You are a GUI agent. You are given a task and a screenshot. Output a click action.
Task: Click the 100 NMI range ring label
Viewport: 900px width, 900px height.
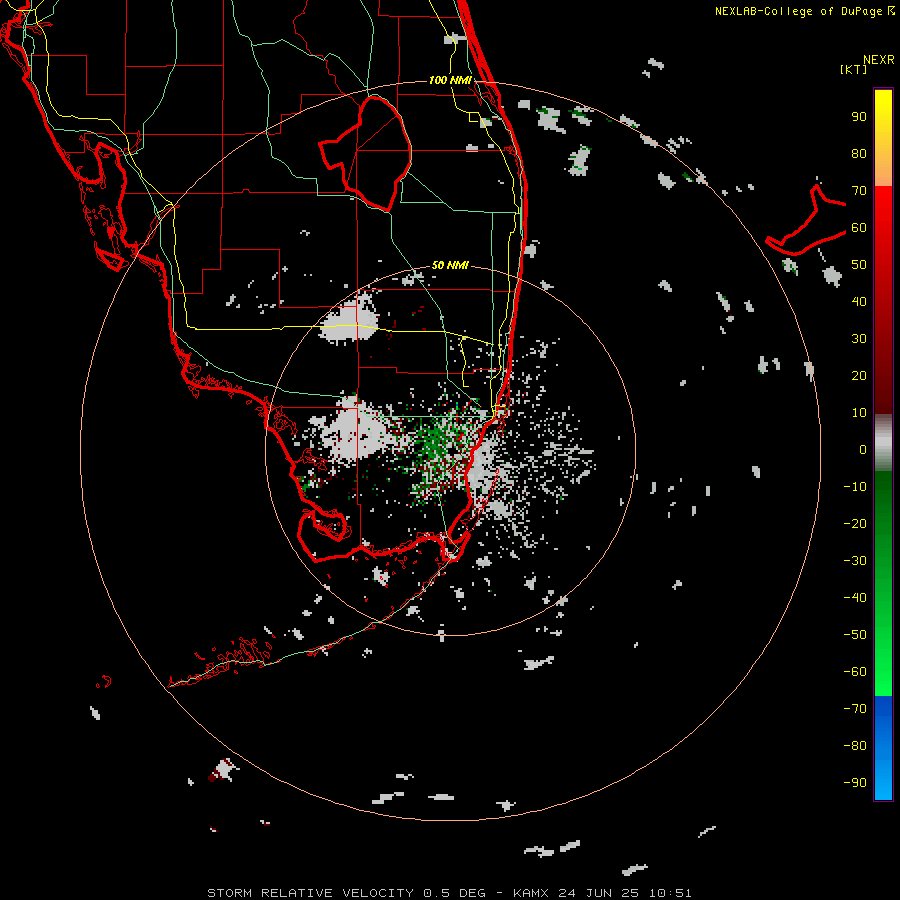[x=450, y=80]
